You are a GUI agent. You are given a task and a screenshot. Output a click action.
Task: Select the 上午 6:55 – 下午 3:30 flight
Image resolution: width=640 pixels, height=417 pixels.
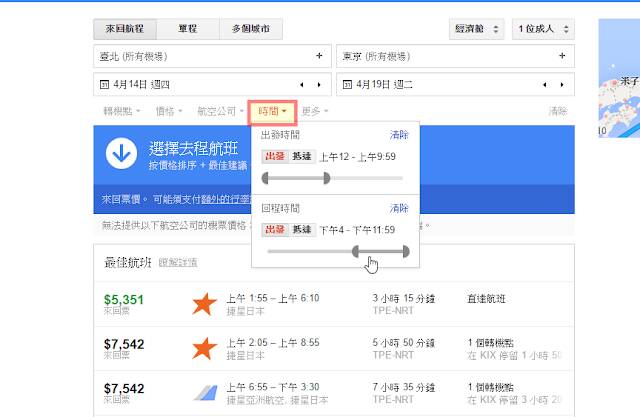pos(334,393)
